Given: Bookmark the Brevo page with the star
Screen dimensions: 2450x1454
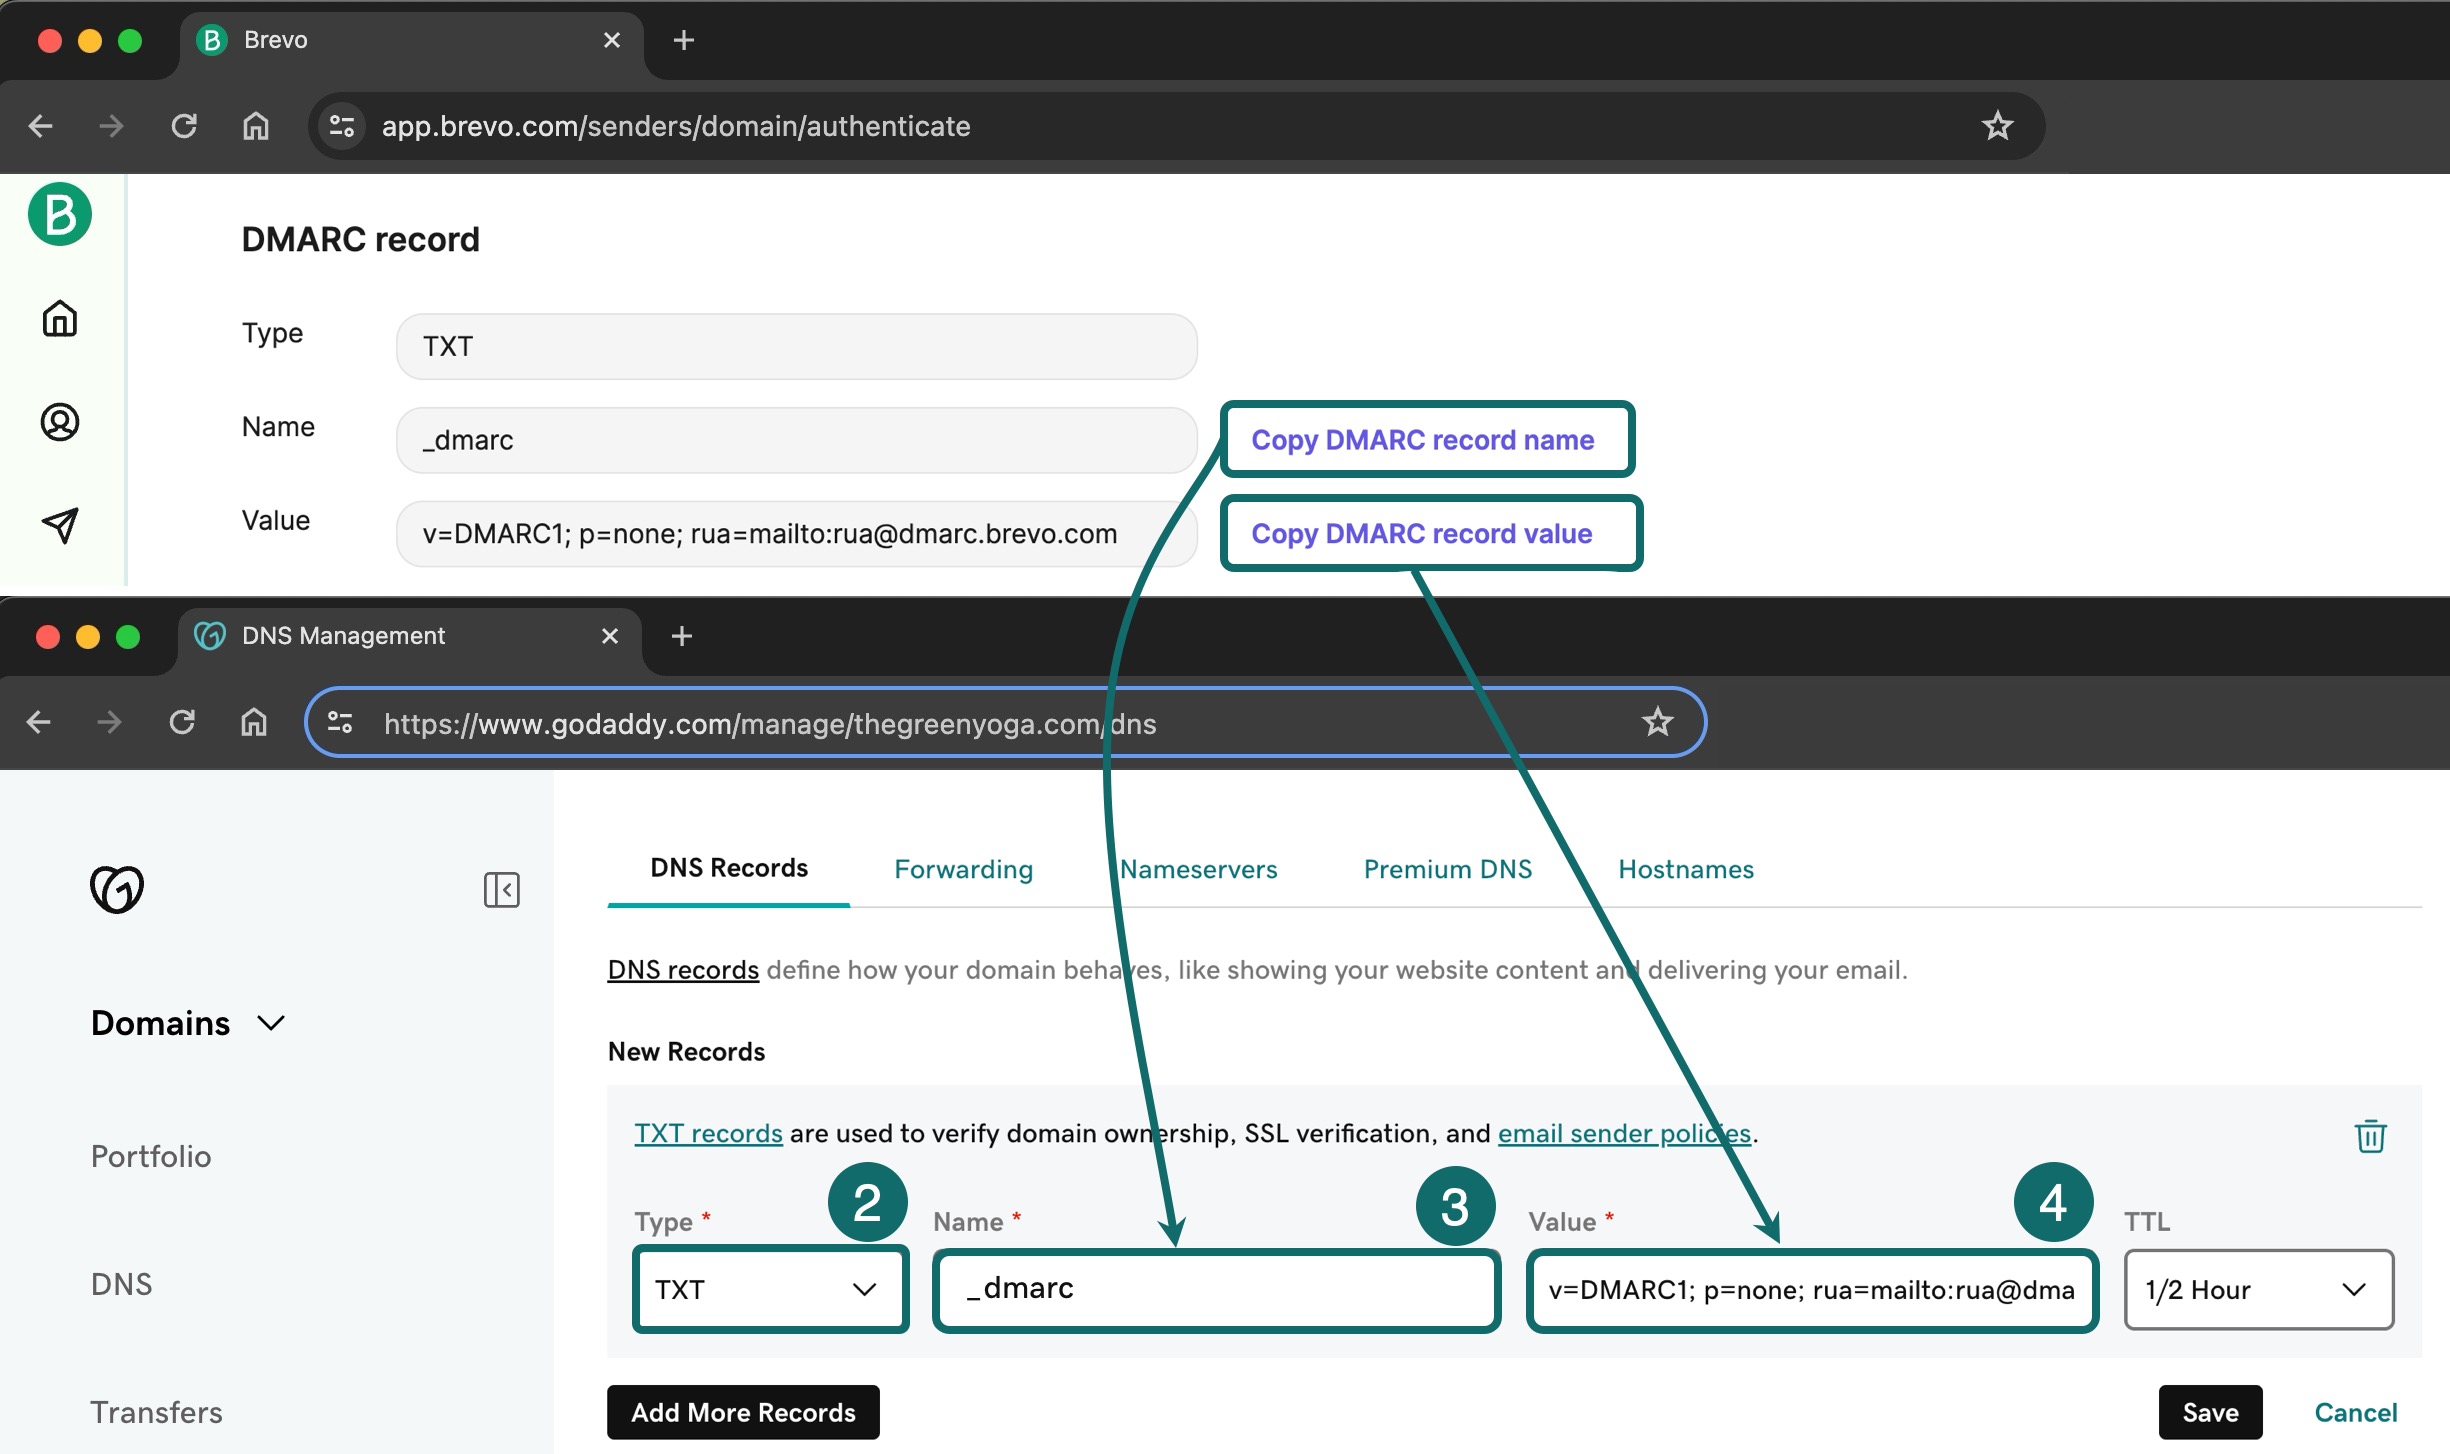Looking at the screenshot, I should coord(1997,126).
